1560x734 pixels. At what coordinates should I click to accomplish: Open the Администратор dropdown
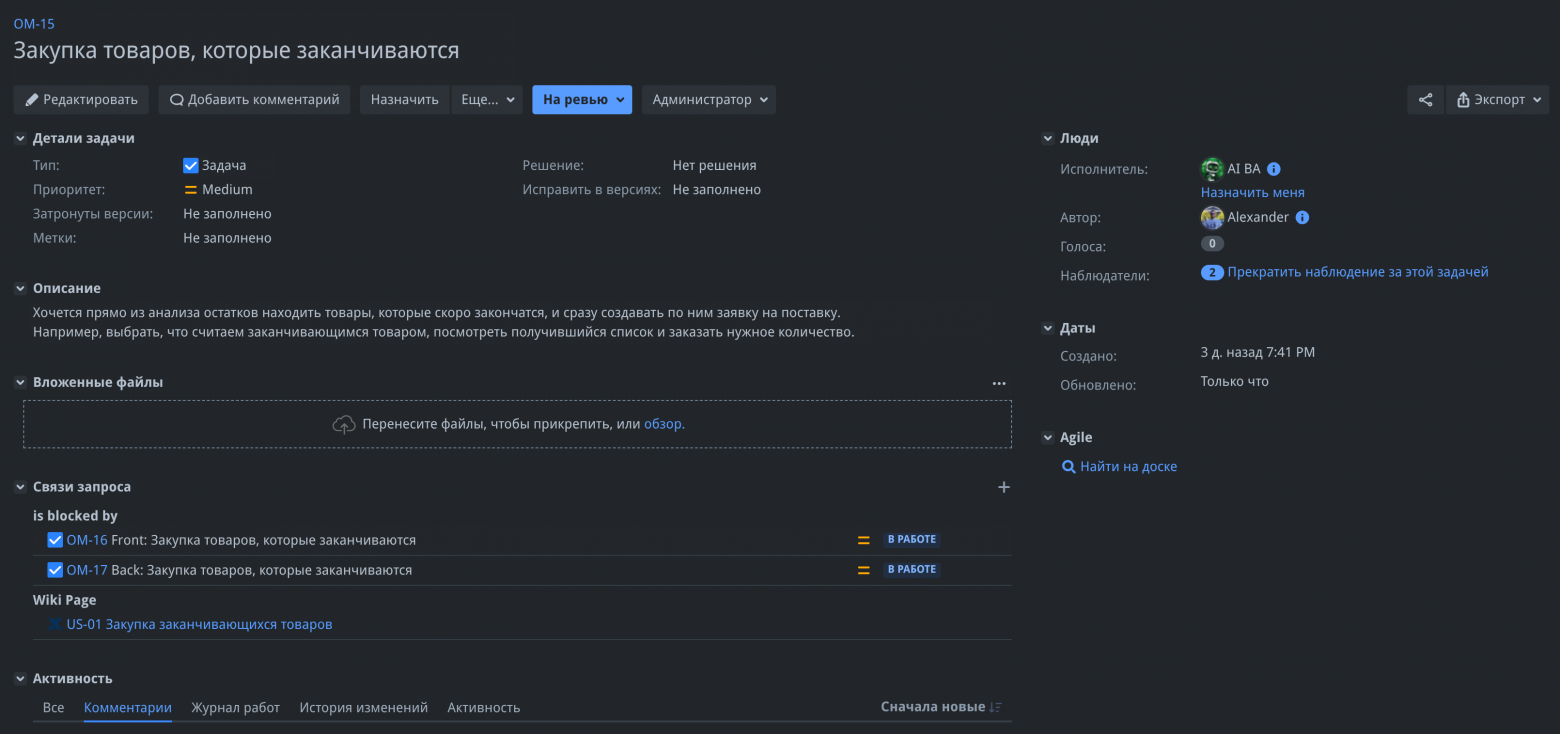click(709, 100)
